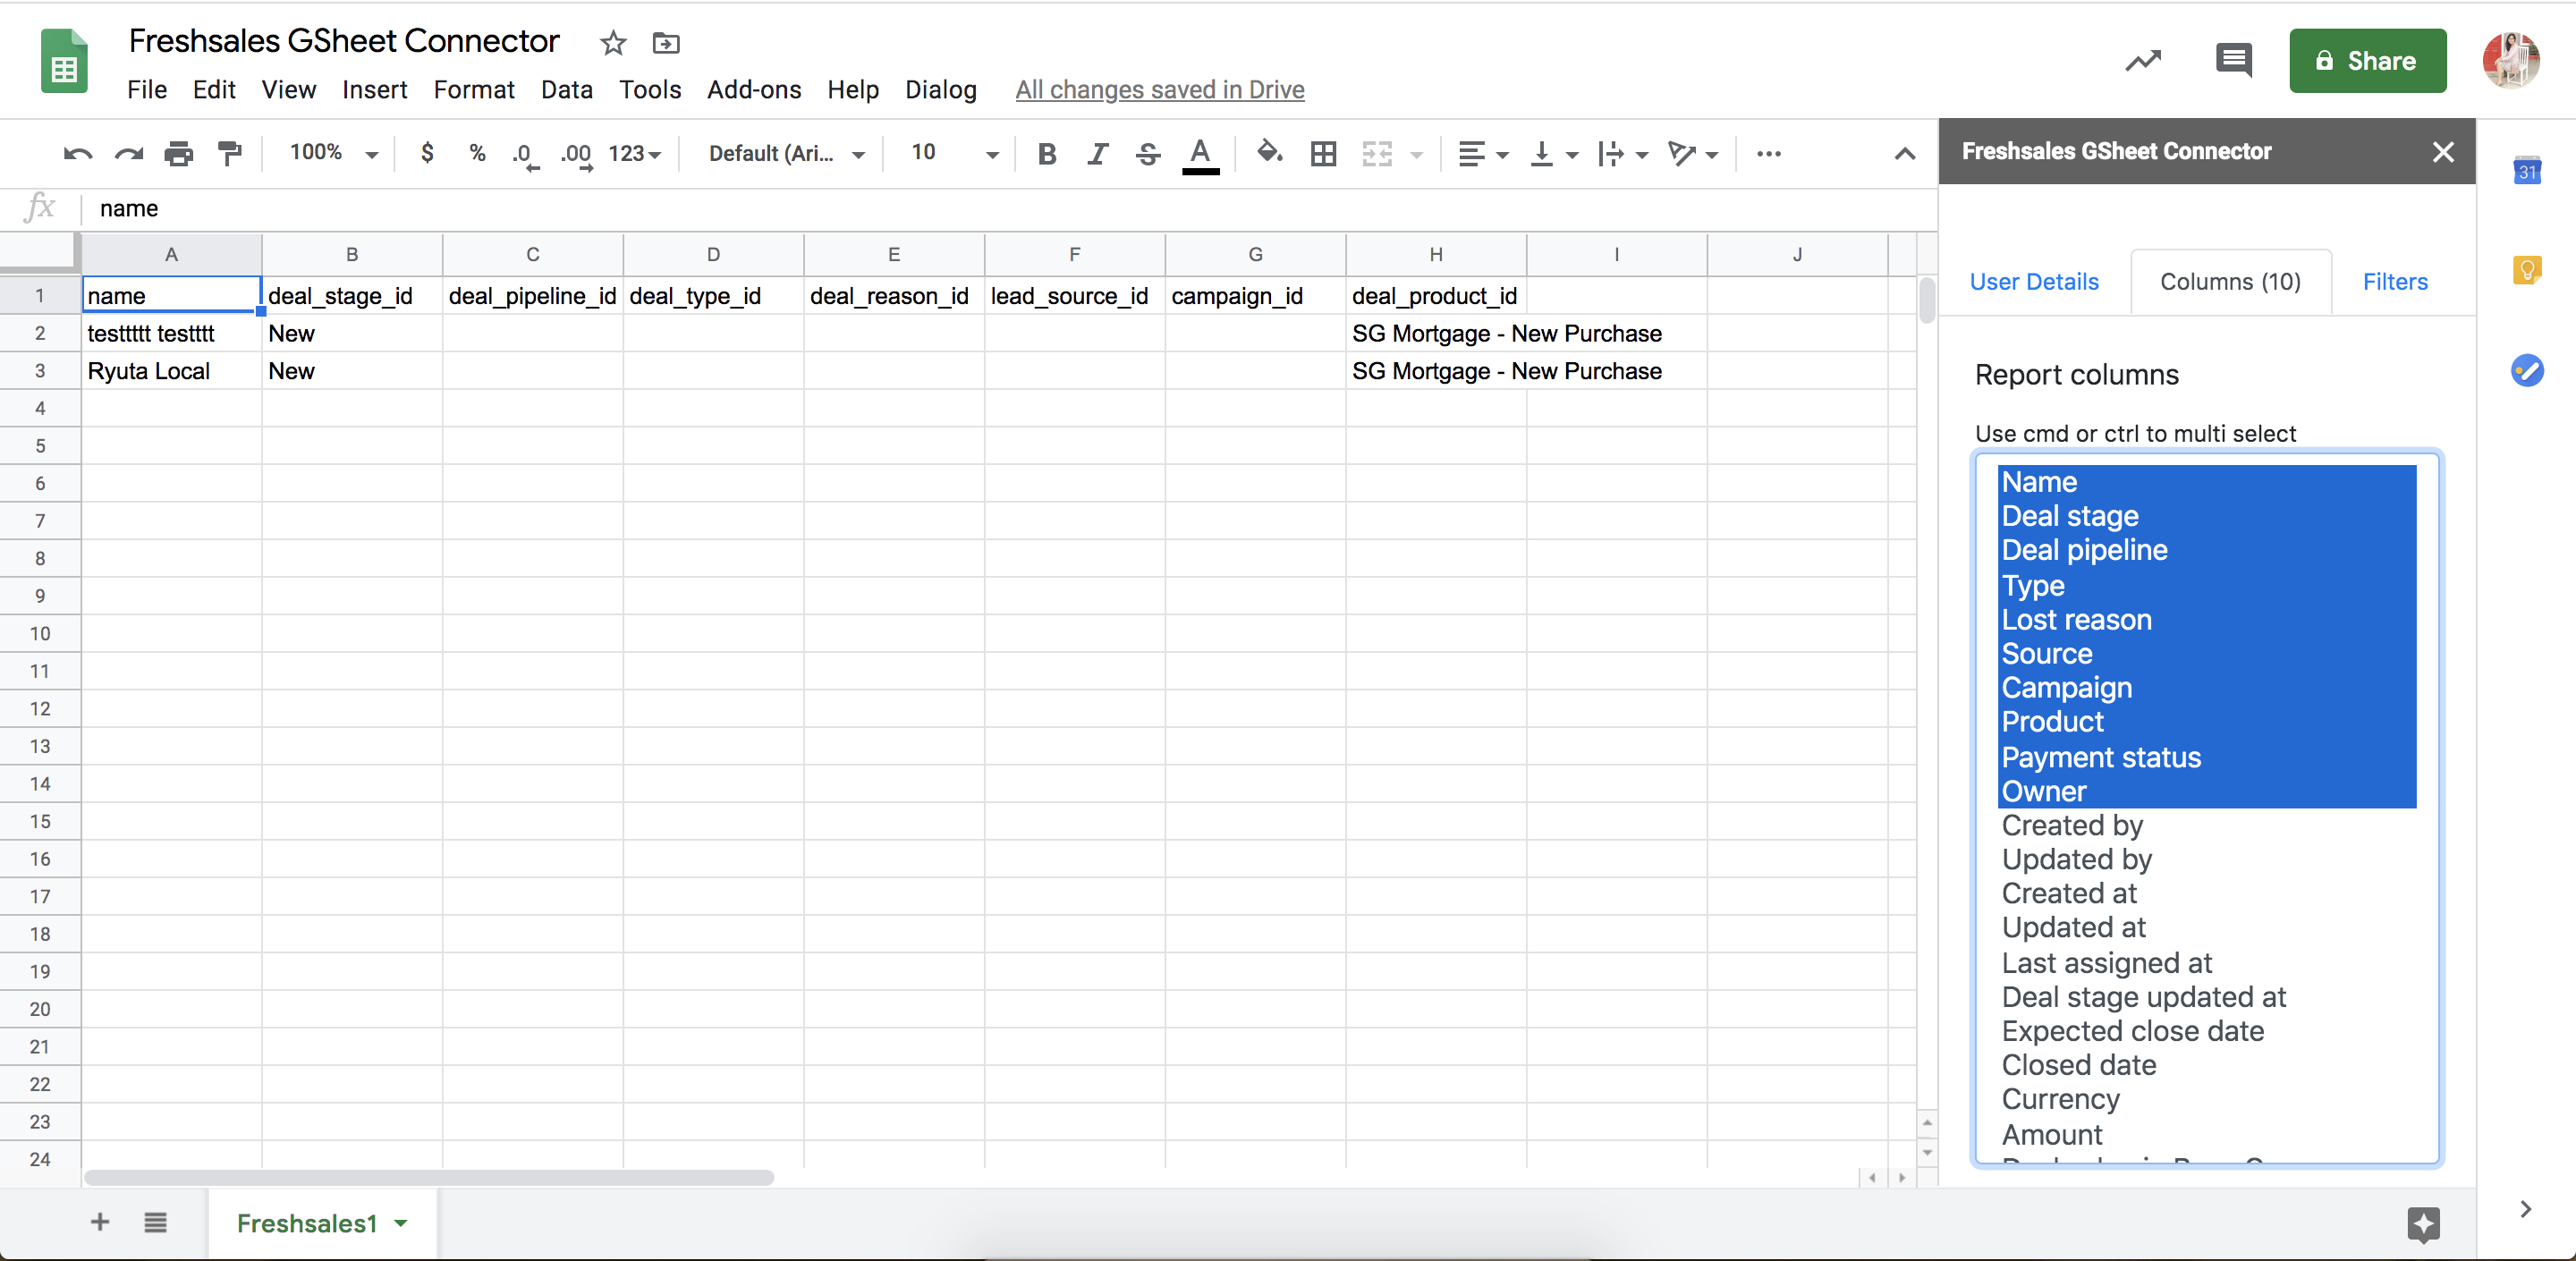
Task: Switch to the User Details tab
Action: click(x=2036, y=283)
